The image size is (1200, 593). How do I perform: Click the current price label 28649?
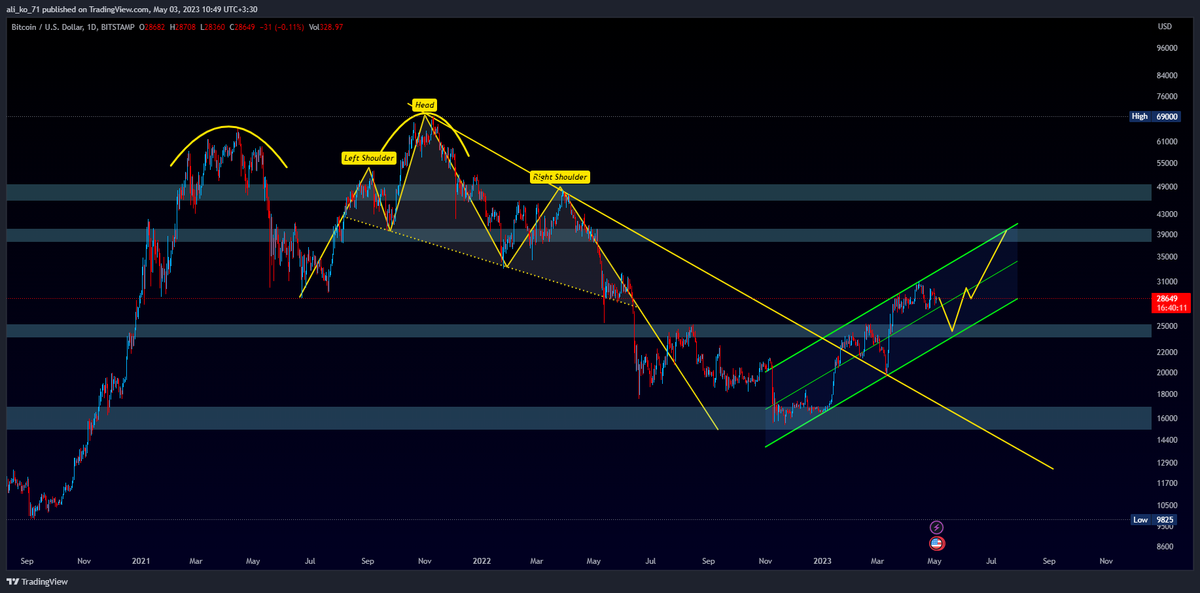[x=1165, y=298]
